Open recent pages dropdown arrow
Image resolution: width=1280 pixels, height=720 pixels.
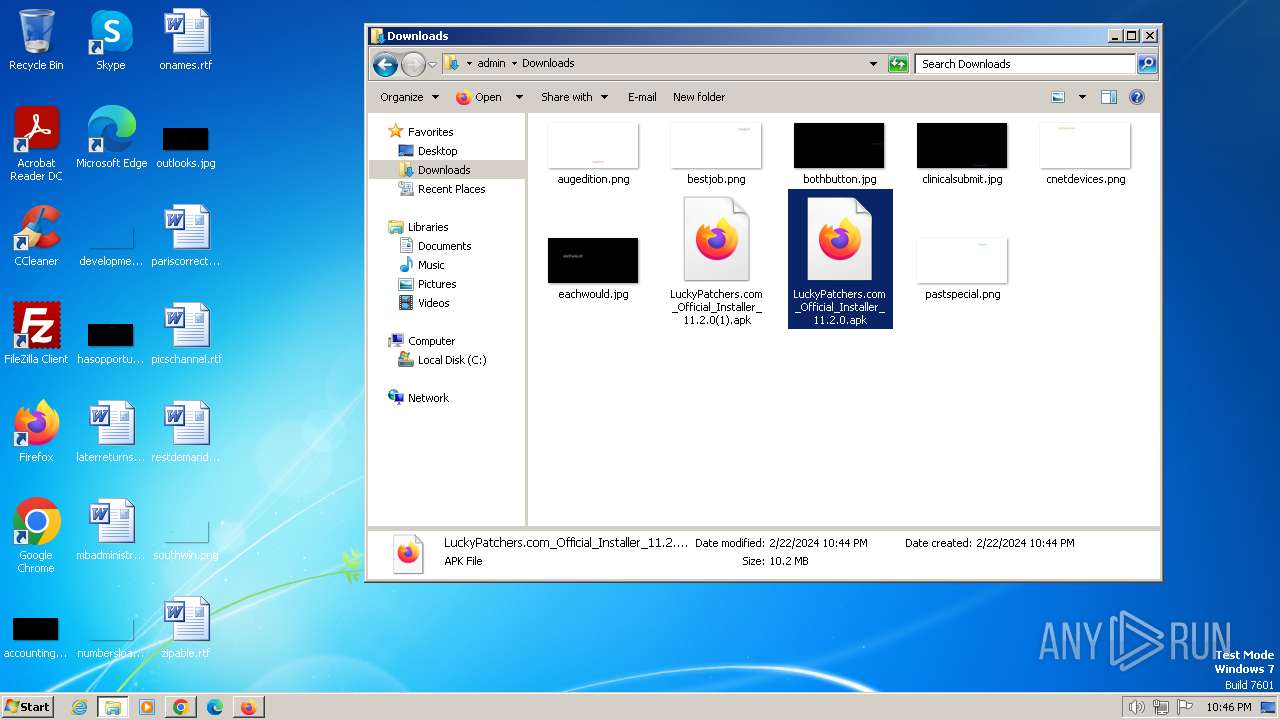coord(432,64)
